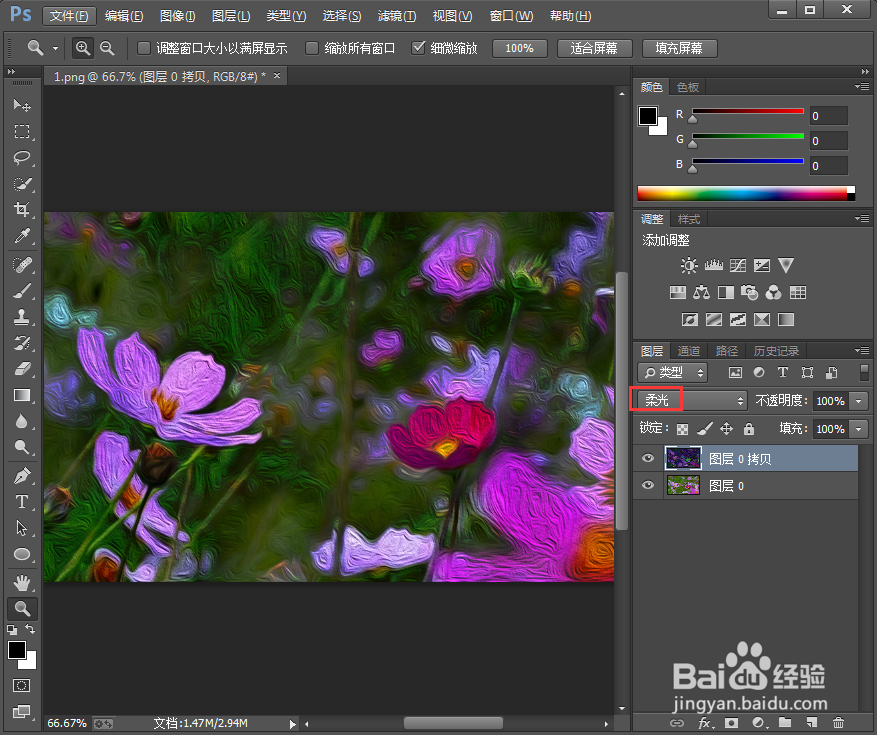The image size is (877, 735).
Task: Open the 滤镜(T) menu
Action: [x=397, y=16]
